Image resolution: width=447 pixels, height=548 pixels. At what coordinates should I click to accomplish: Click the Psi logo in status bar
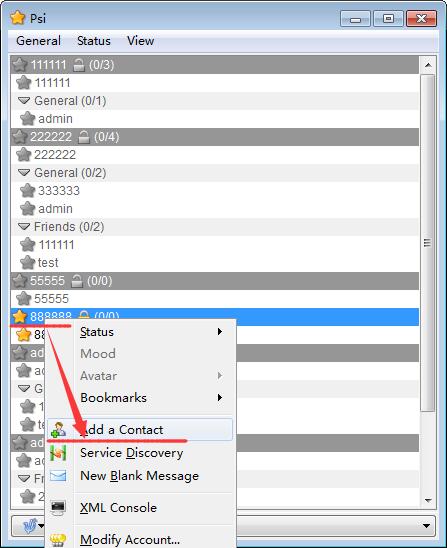[x=30, y=526]
